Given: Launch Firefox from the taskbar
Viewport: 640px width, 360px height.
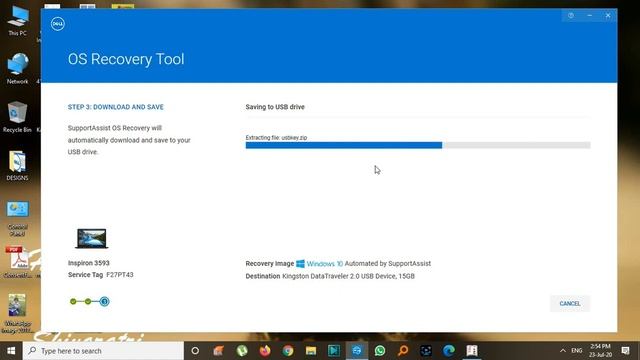Looking at the screenshot, I should [265, 351].
